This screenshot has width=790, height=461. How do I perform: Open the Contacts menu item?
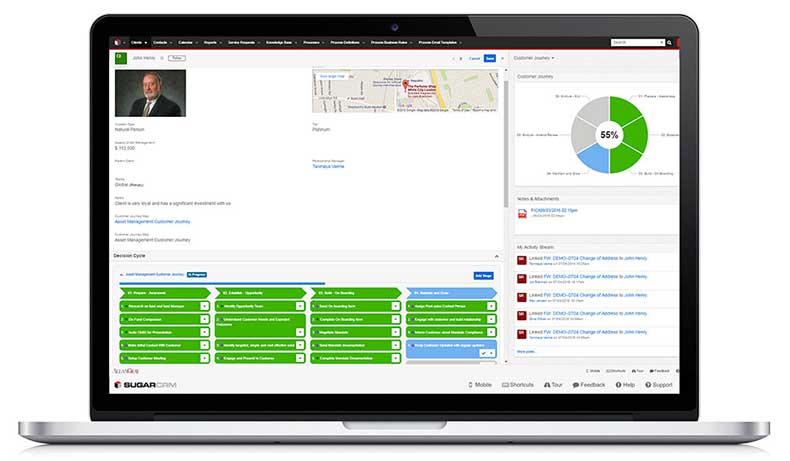pos(160,43)
